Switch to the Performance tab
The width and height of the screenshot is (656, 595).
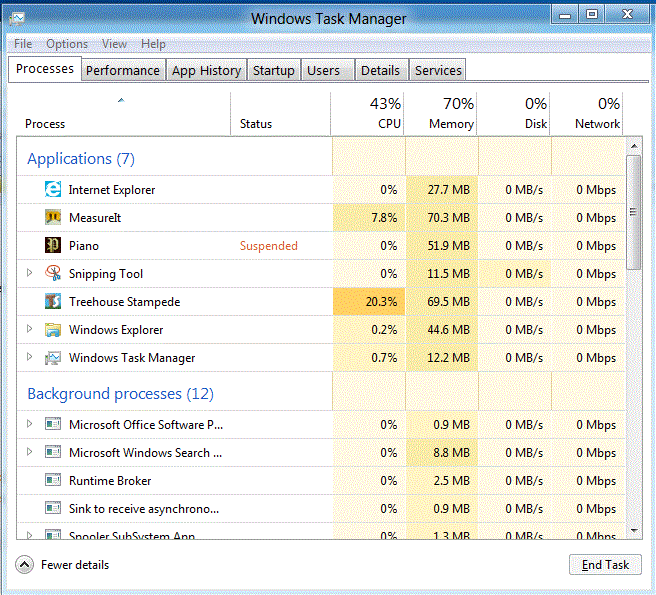[x=123, y=70]
